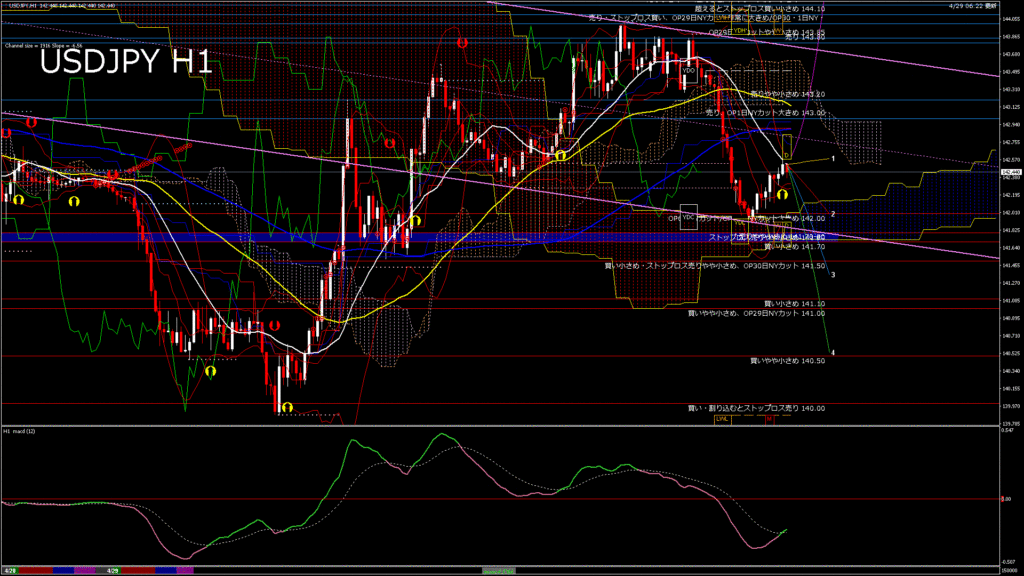This screenshot has width=1024, height=576.
Task: Click the 買いやや小さめ 140.50 level label
Action: point(787,360)
